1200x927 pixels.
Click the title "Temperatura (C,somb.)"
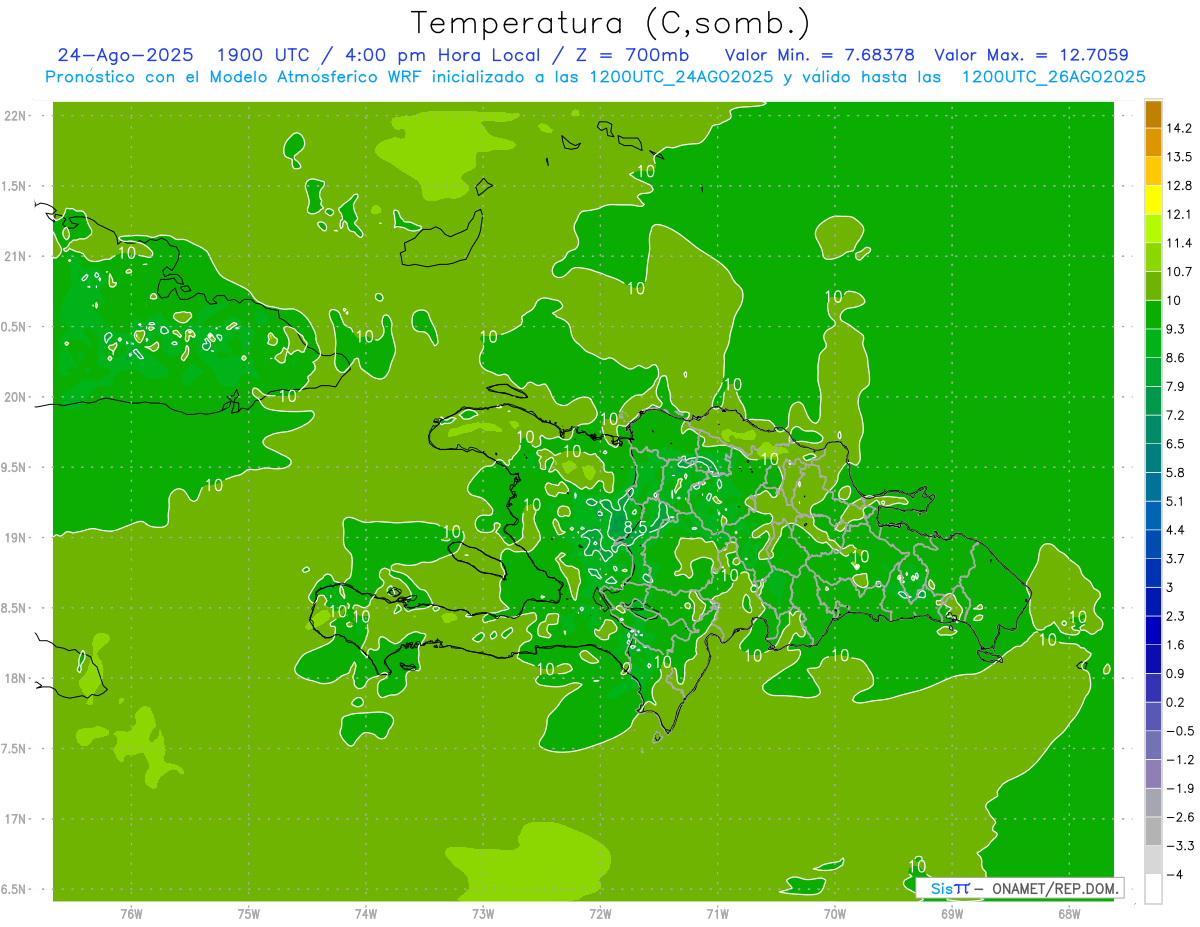(x=611, y=22)
